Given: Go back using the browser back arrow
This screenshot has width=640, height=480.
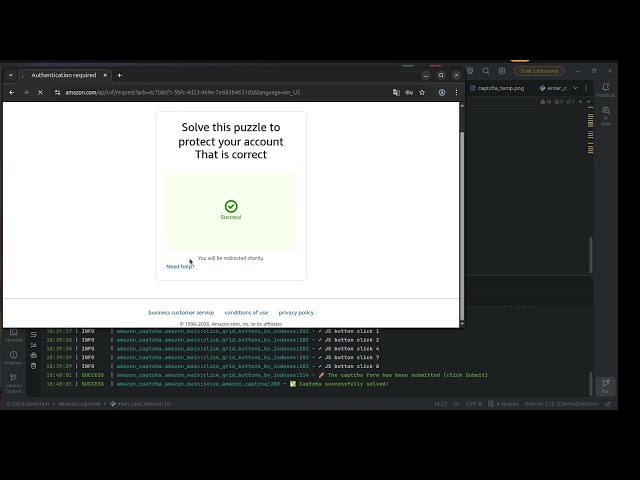Looking at the screenshot, I should coord(11,93).
